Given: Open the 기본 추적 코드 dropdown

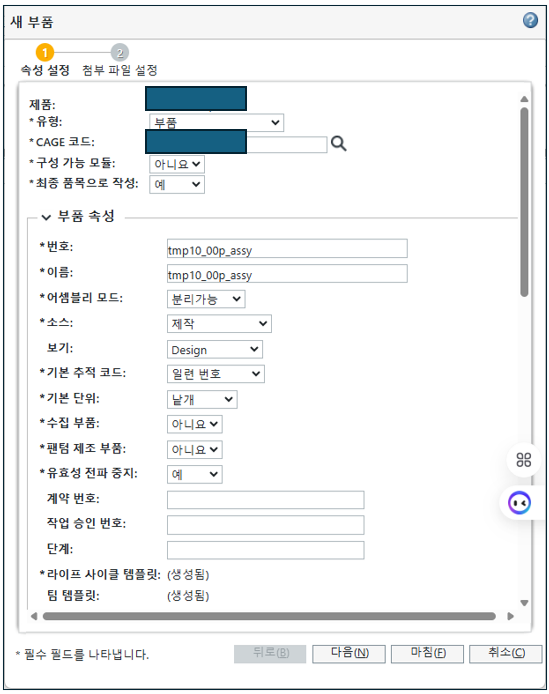Looking at the screenshot, I should coord(216,374).
